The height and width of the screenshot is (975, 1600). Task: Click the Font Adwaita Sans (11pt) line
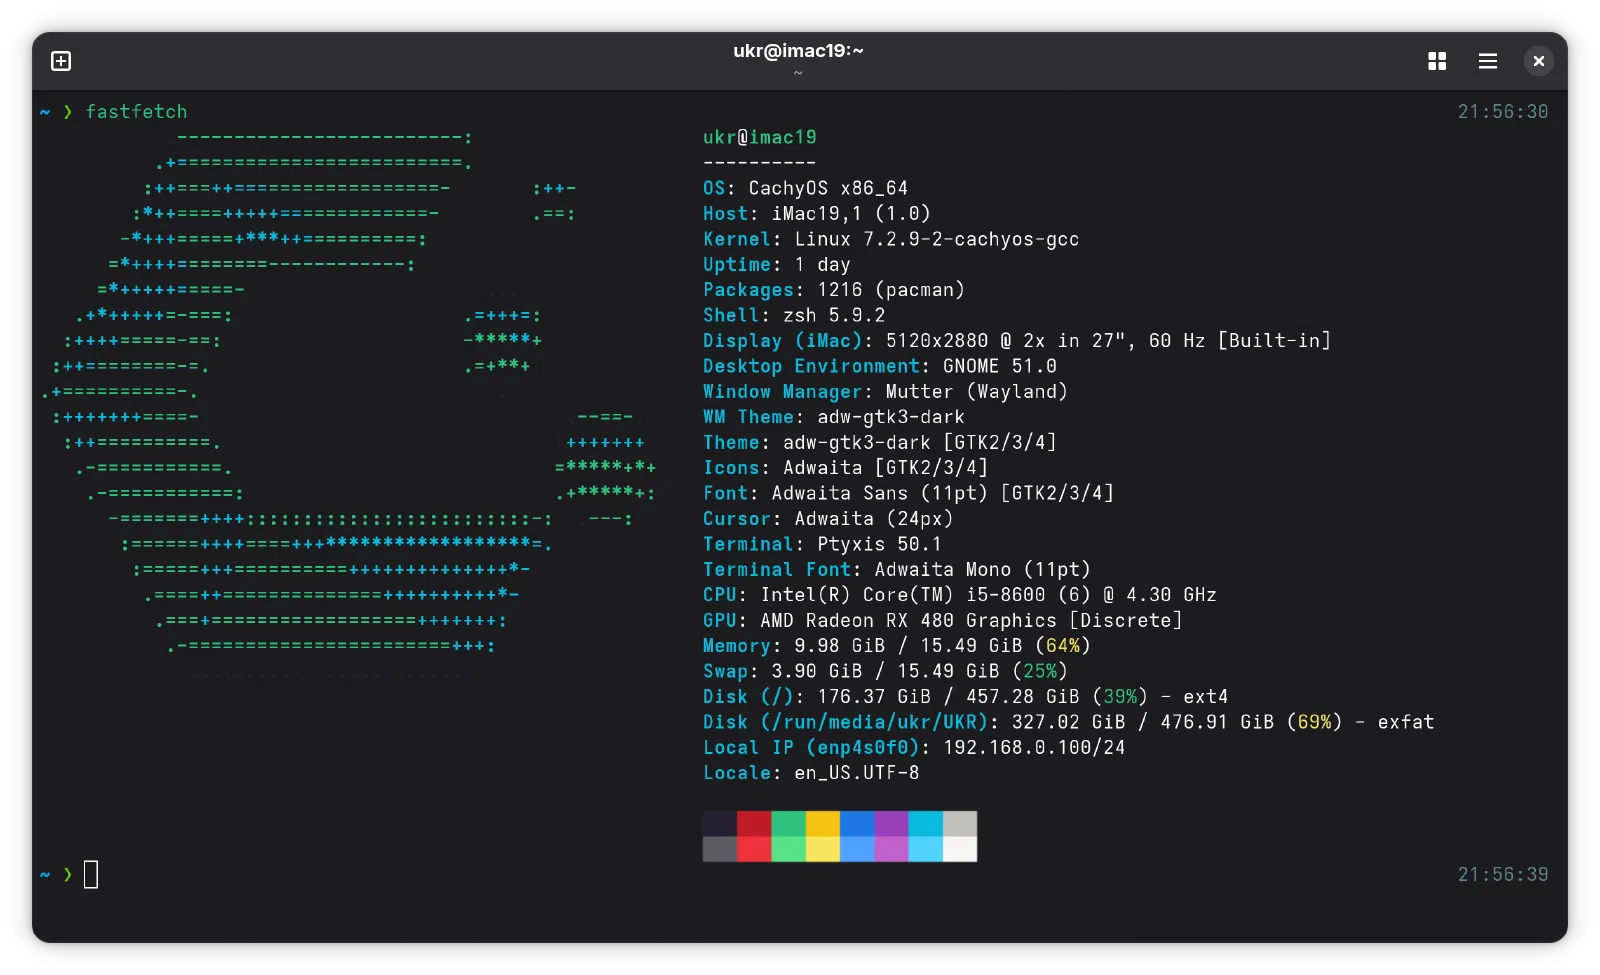908,493
